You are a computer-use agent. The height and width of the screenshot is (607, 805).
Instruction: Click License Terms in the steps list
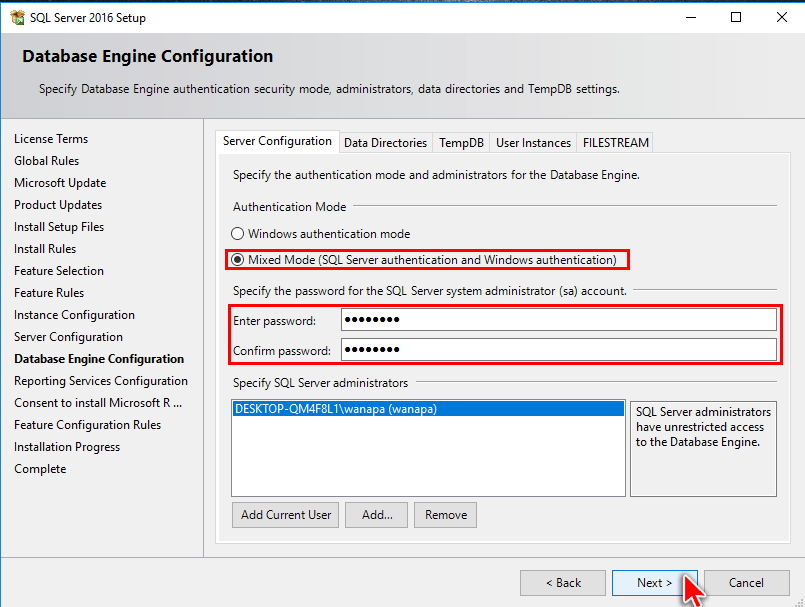51,139
